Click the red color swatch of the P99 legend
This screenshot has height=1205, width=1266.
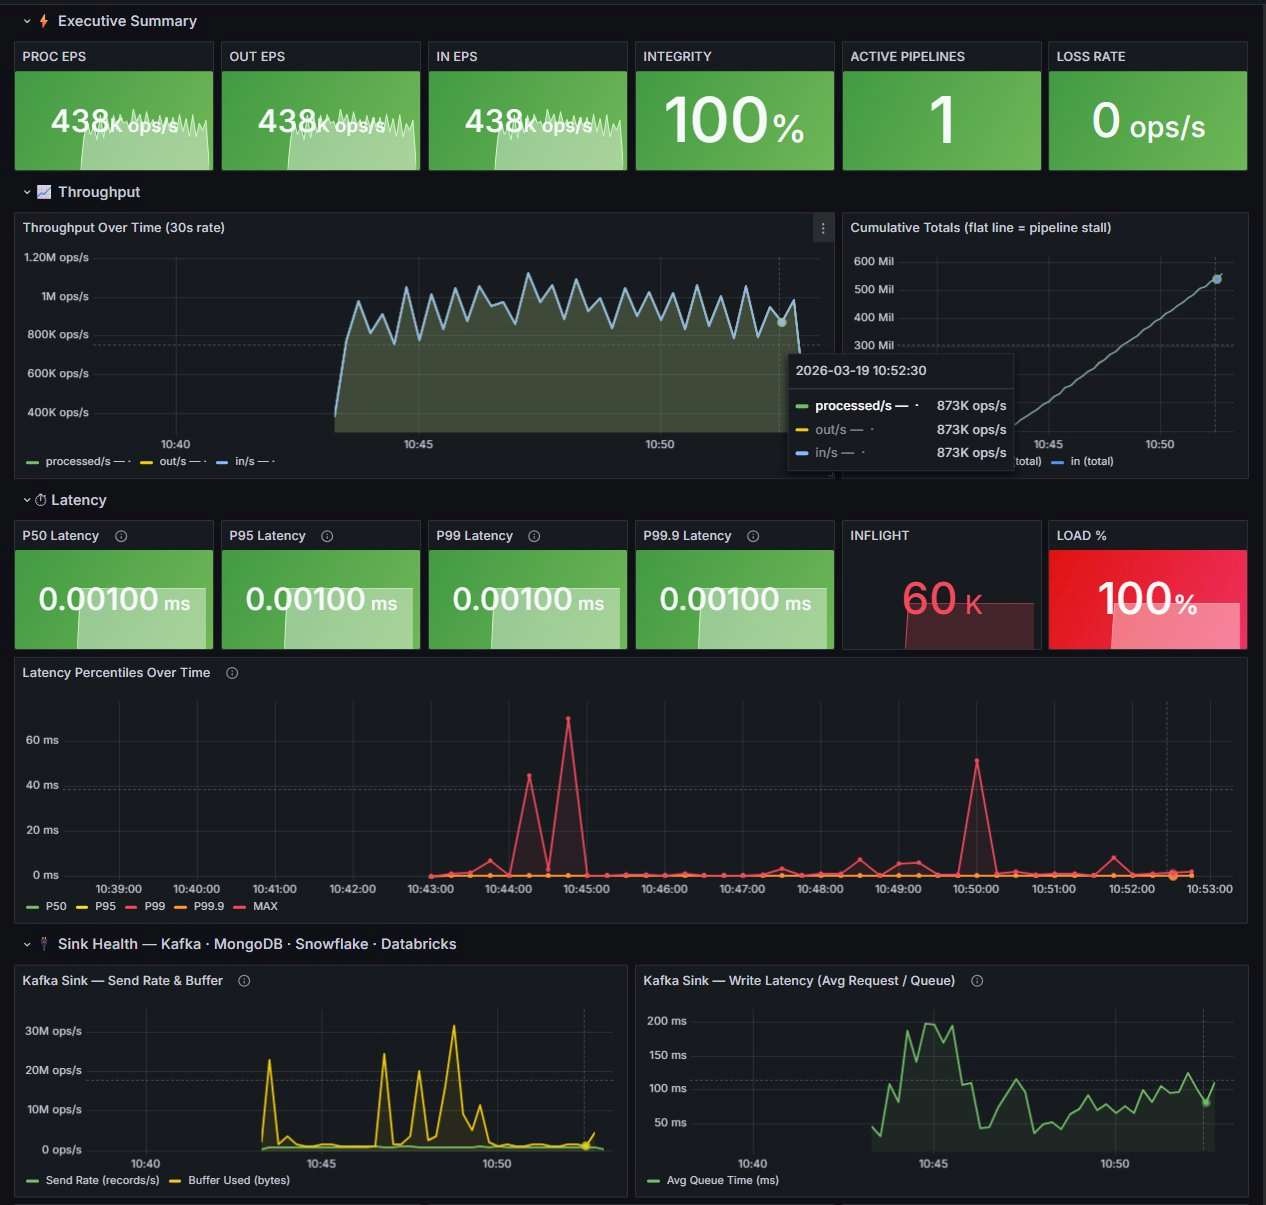(x=131, y=907)
